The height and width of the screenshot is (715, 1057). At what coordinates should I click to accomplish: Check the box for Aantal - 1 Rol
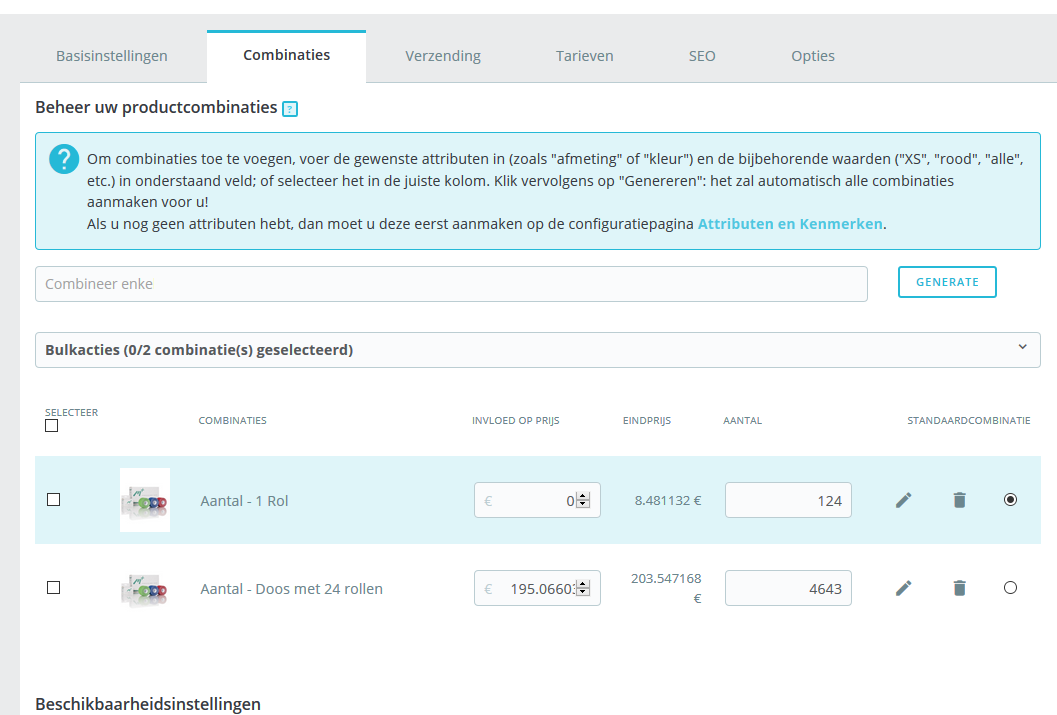coord(53,499)
